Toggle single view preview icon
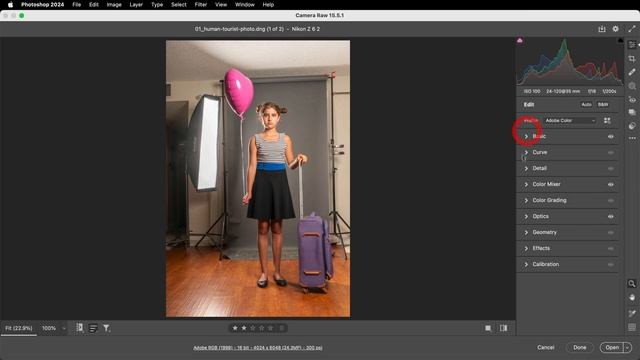The width and height of the screenshot is (640, 360). 488,328
